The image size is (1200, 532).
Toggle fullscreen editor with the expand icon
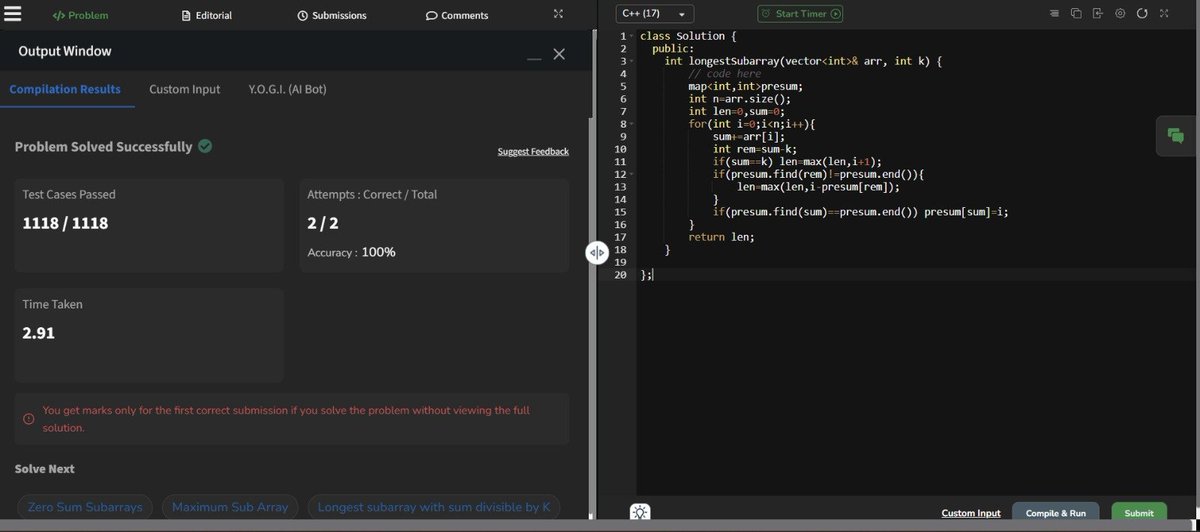1165,14
